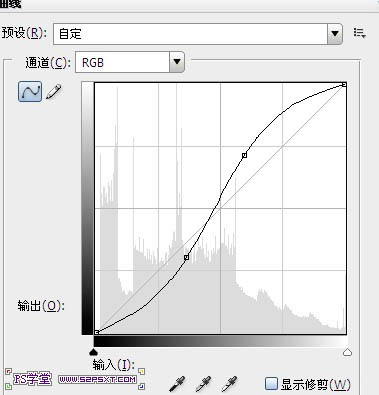The height and width of the screenshot is (395, 379).
Task: Select the curve point editing tool
Action: (30, 91)
